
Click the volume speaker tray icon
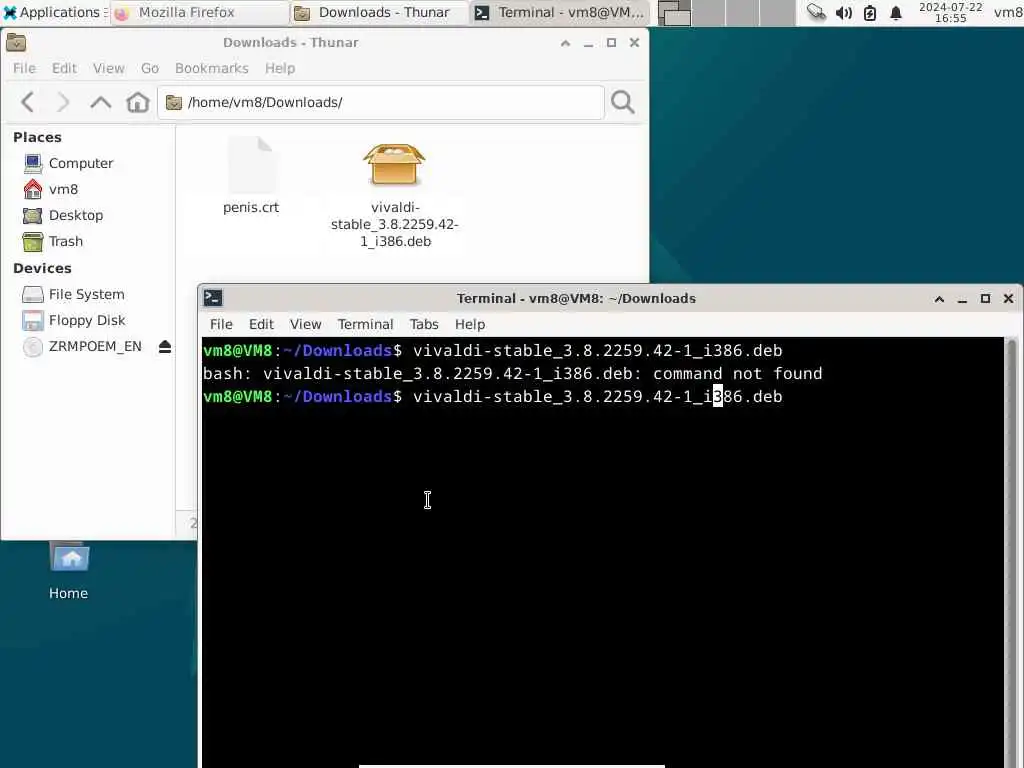(x=844, y=12)
